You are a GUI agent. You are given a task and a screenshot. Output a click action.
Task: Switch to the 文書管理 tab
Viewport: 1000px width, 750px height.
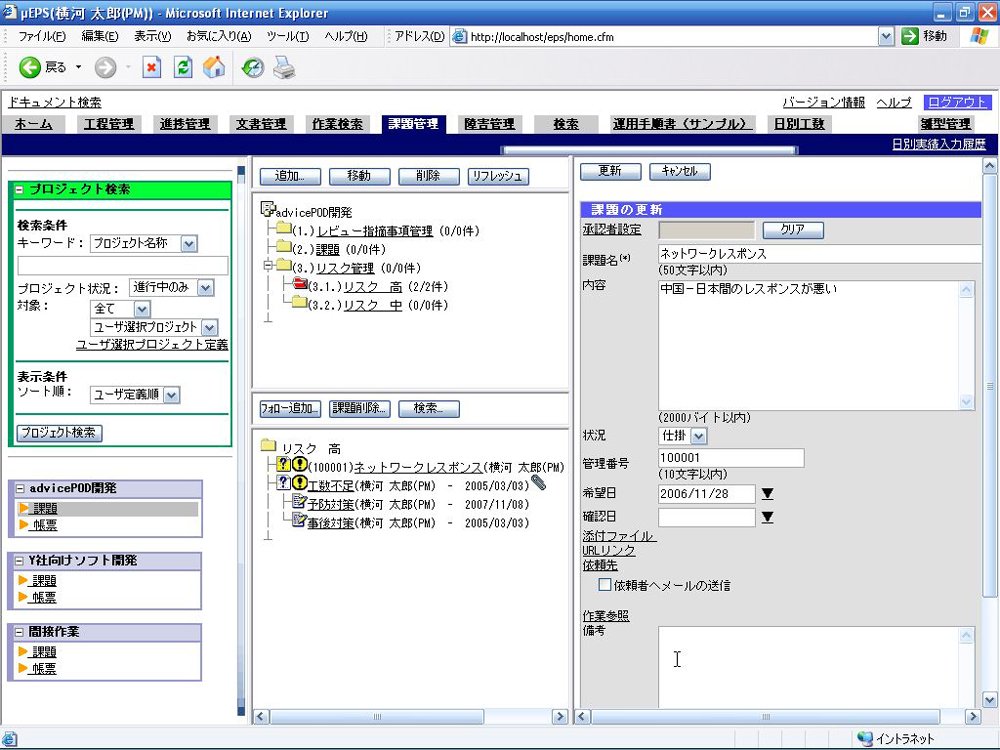261,124
